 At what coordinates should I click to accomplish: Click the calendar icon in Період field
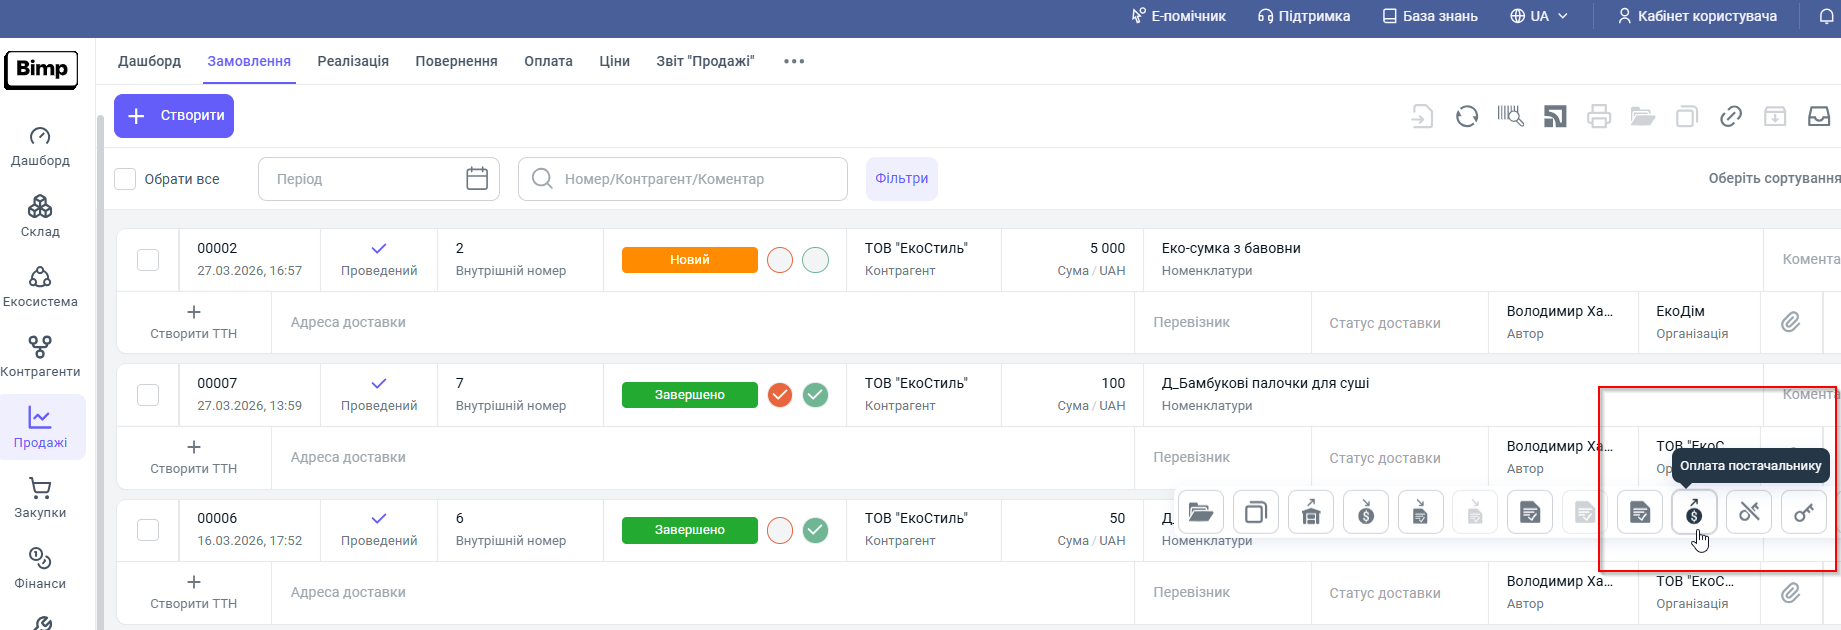click(477, 179)
